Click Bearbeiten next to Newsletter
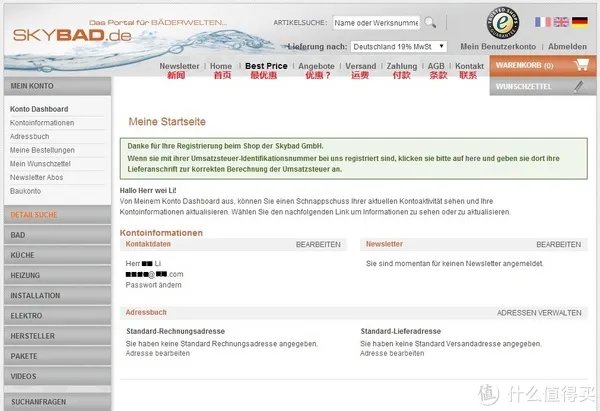This screenshot has width=600, height=411. (x=558, y=244)
